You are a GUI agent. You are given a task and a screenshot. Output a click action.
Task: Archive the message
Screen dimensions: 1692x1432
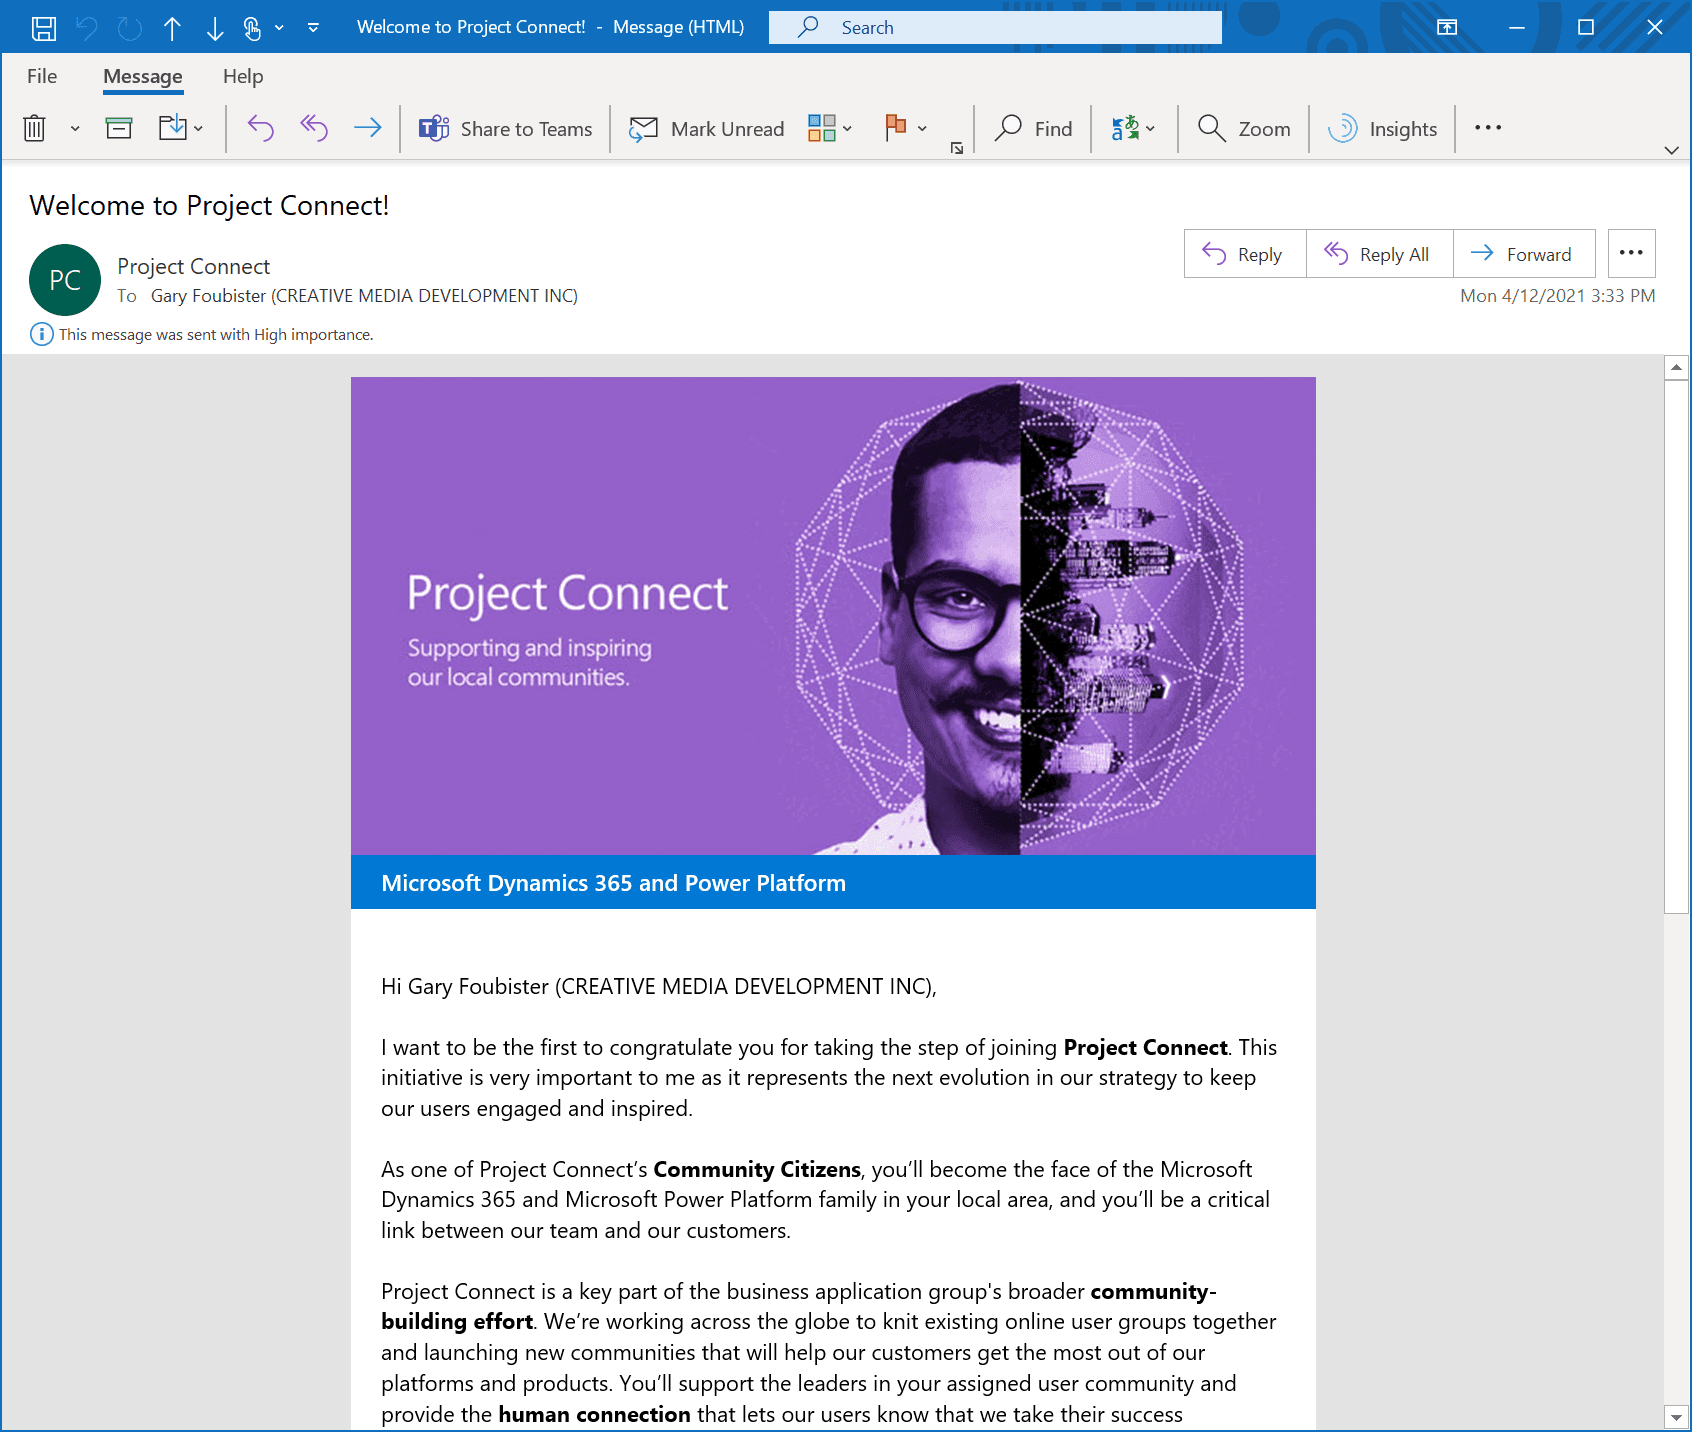pyautogui.click(x=119, y=128)
